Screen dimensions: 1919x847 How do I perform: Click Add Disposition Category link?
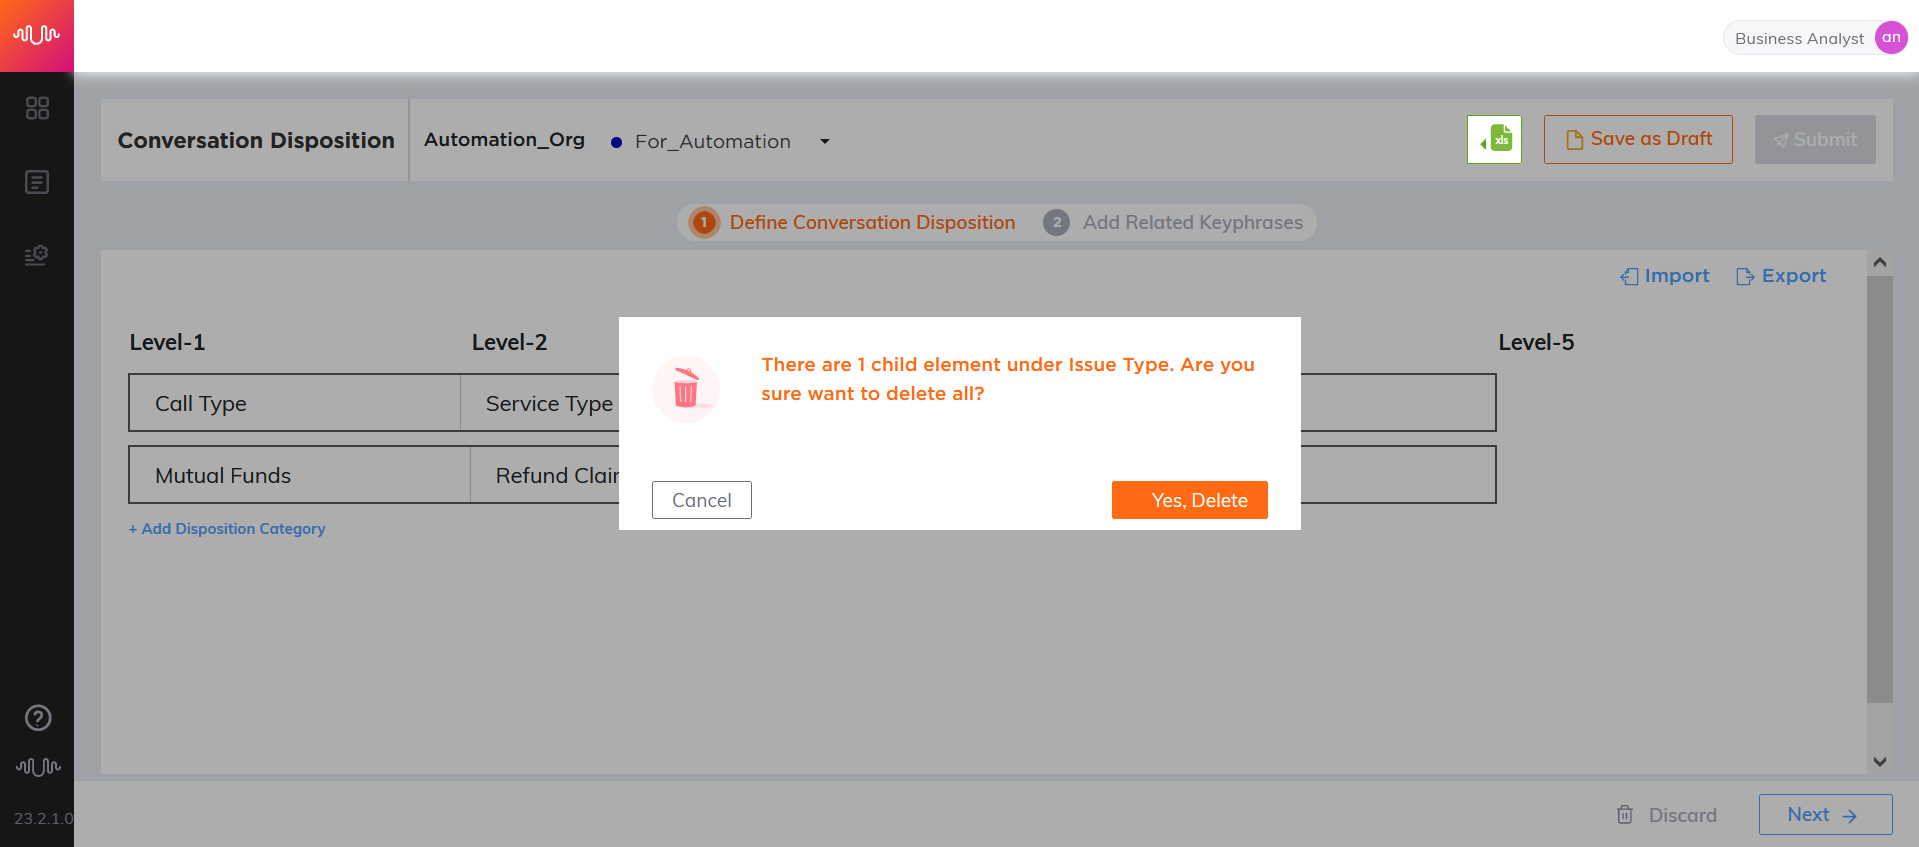(x=227, y=528)
